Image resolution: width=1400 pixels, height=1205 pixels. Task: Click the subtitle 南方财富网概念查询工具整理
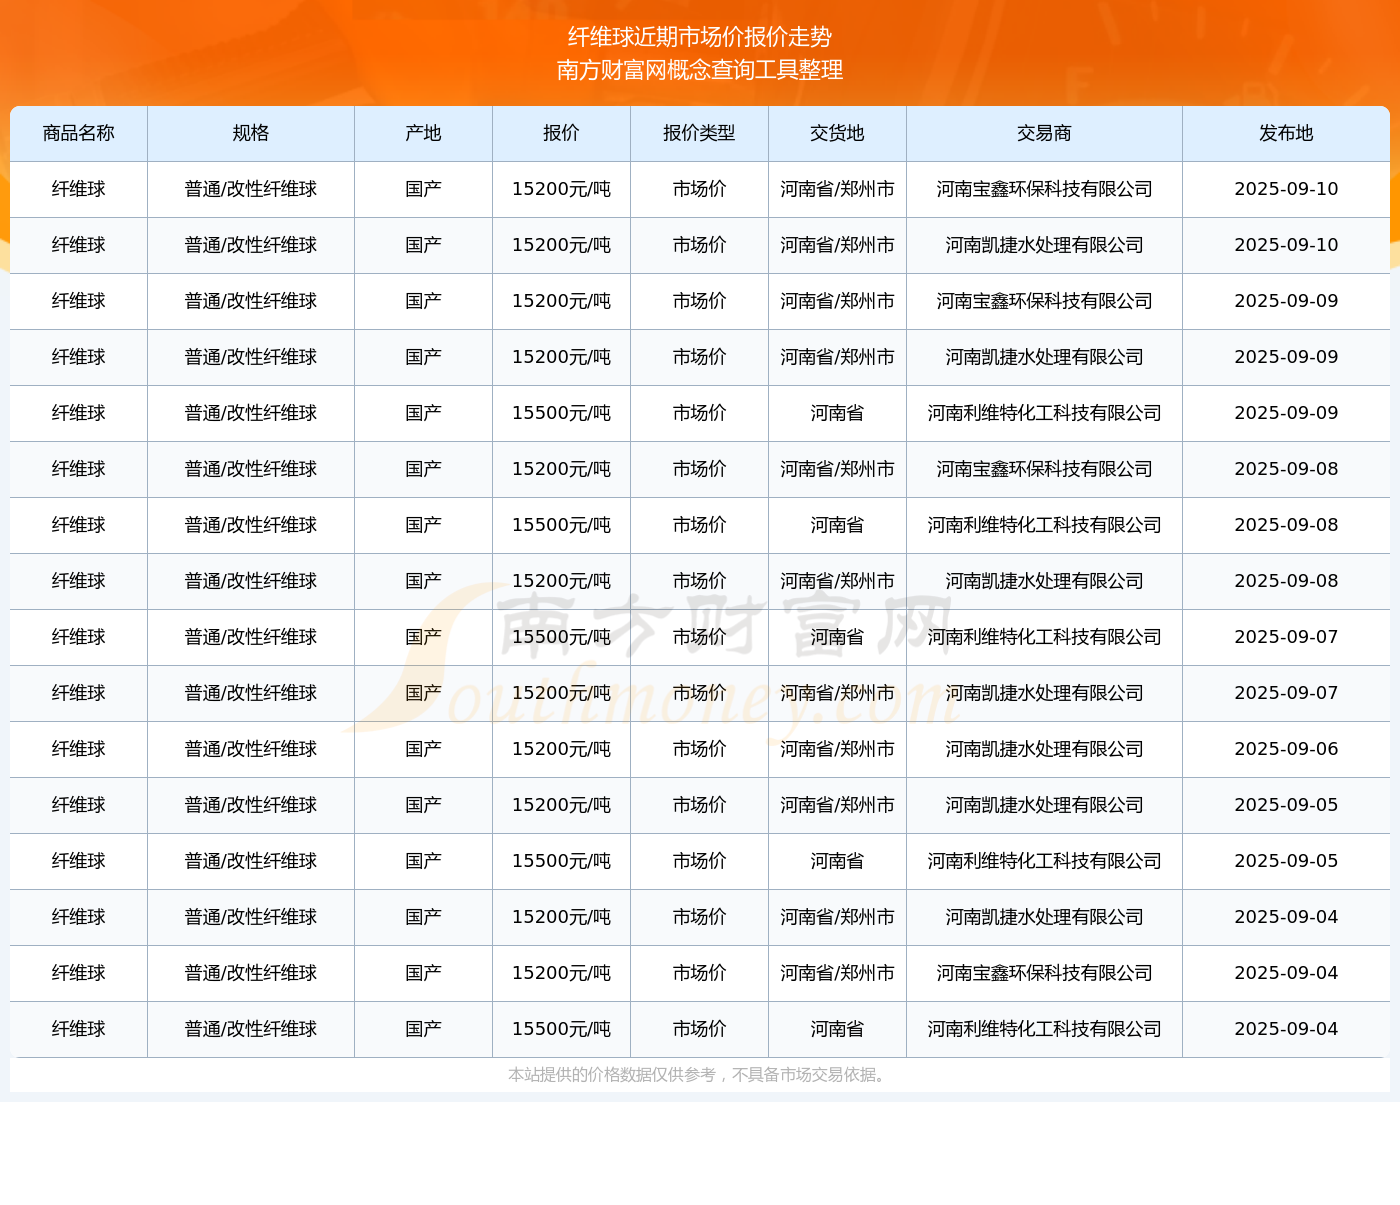700,70
